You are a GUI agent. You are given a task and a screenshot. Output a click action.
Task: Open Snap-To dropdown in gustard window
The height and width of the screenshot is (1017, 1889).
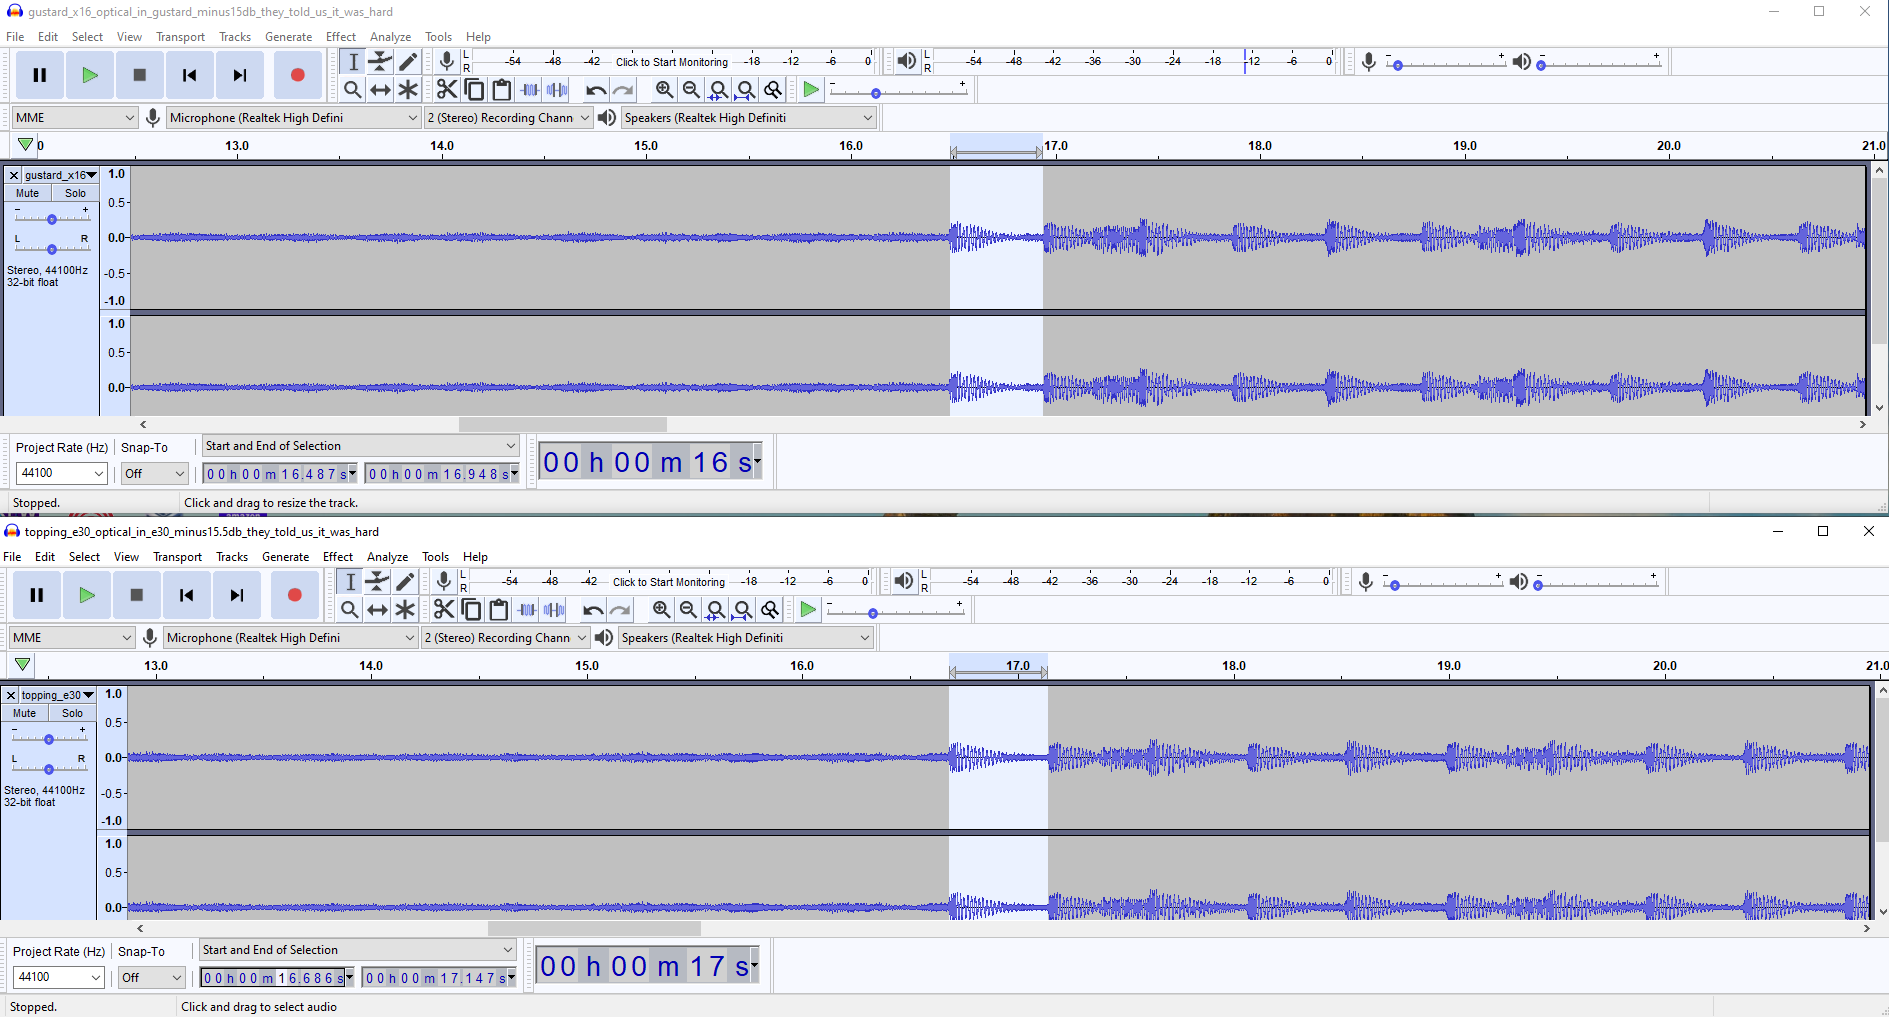click(x=154, y=473)
